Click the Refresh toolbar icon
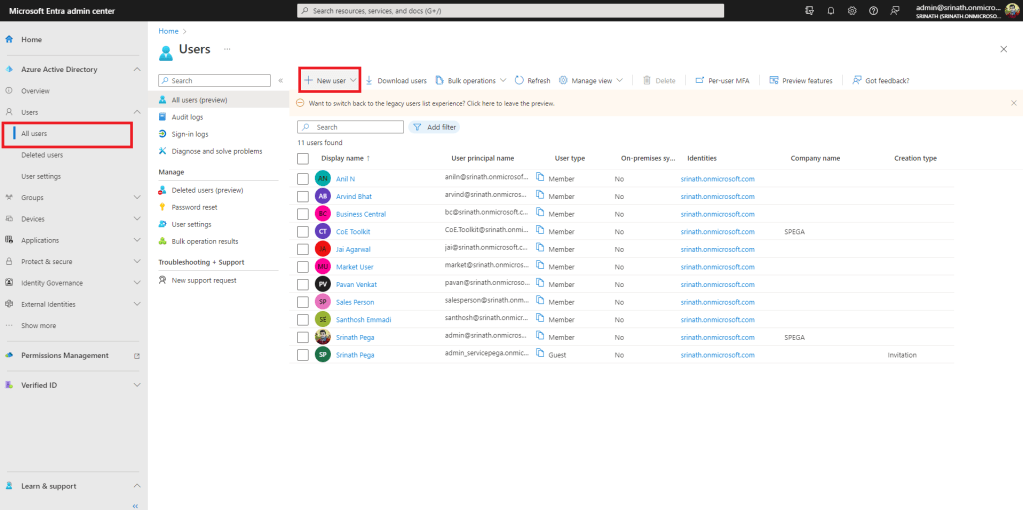The width and height of the screenshot is (1023, 510). [532, 80]
